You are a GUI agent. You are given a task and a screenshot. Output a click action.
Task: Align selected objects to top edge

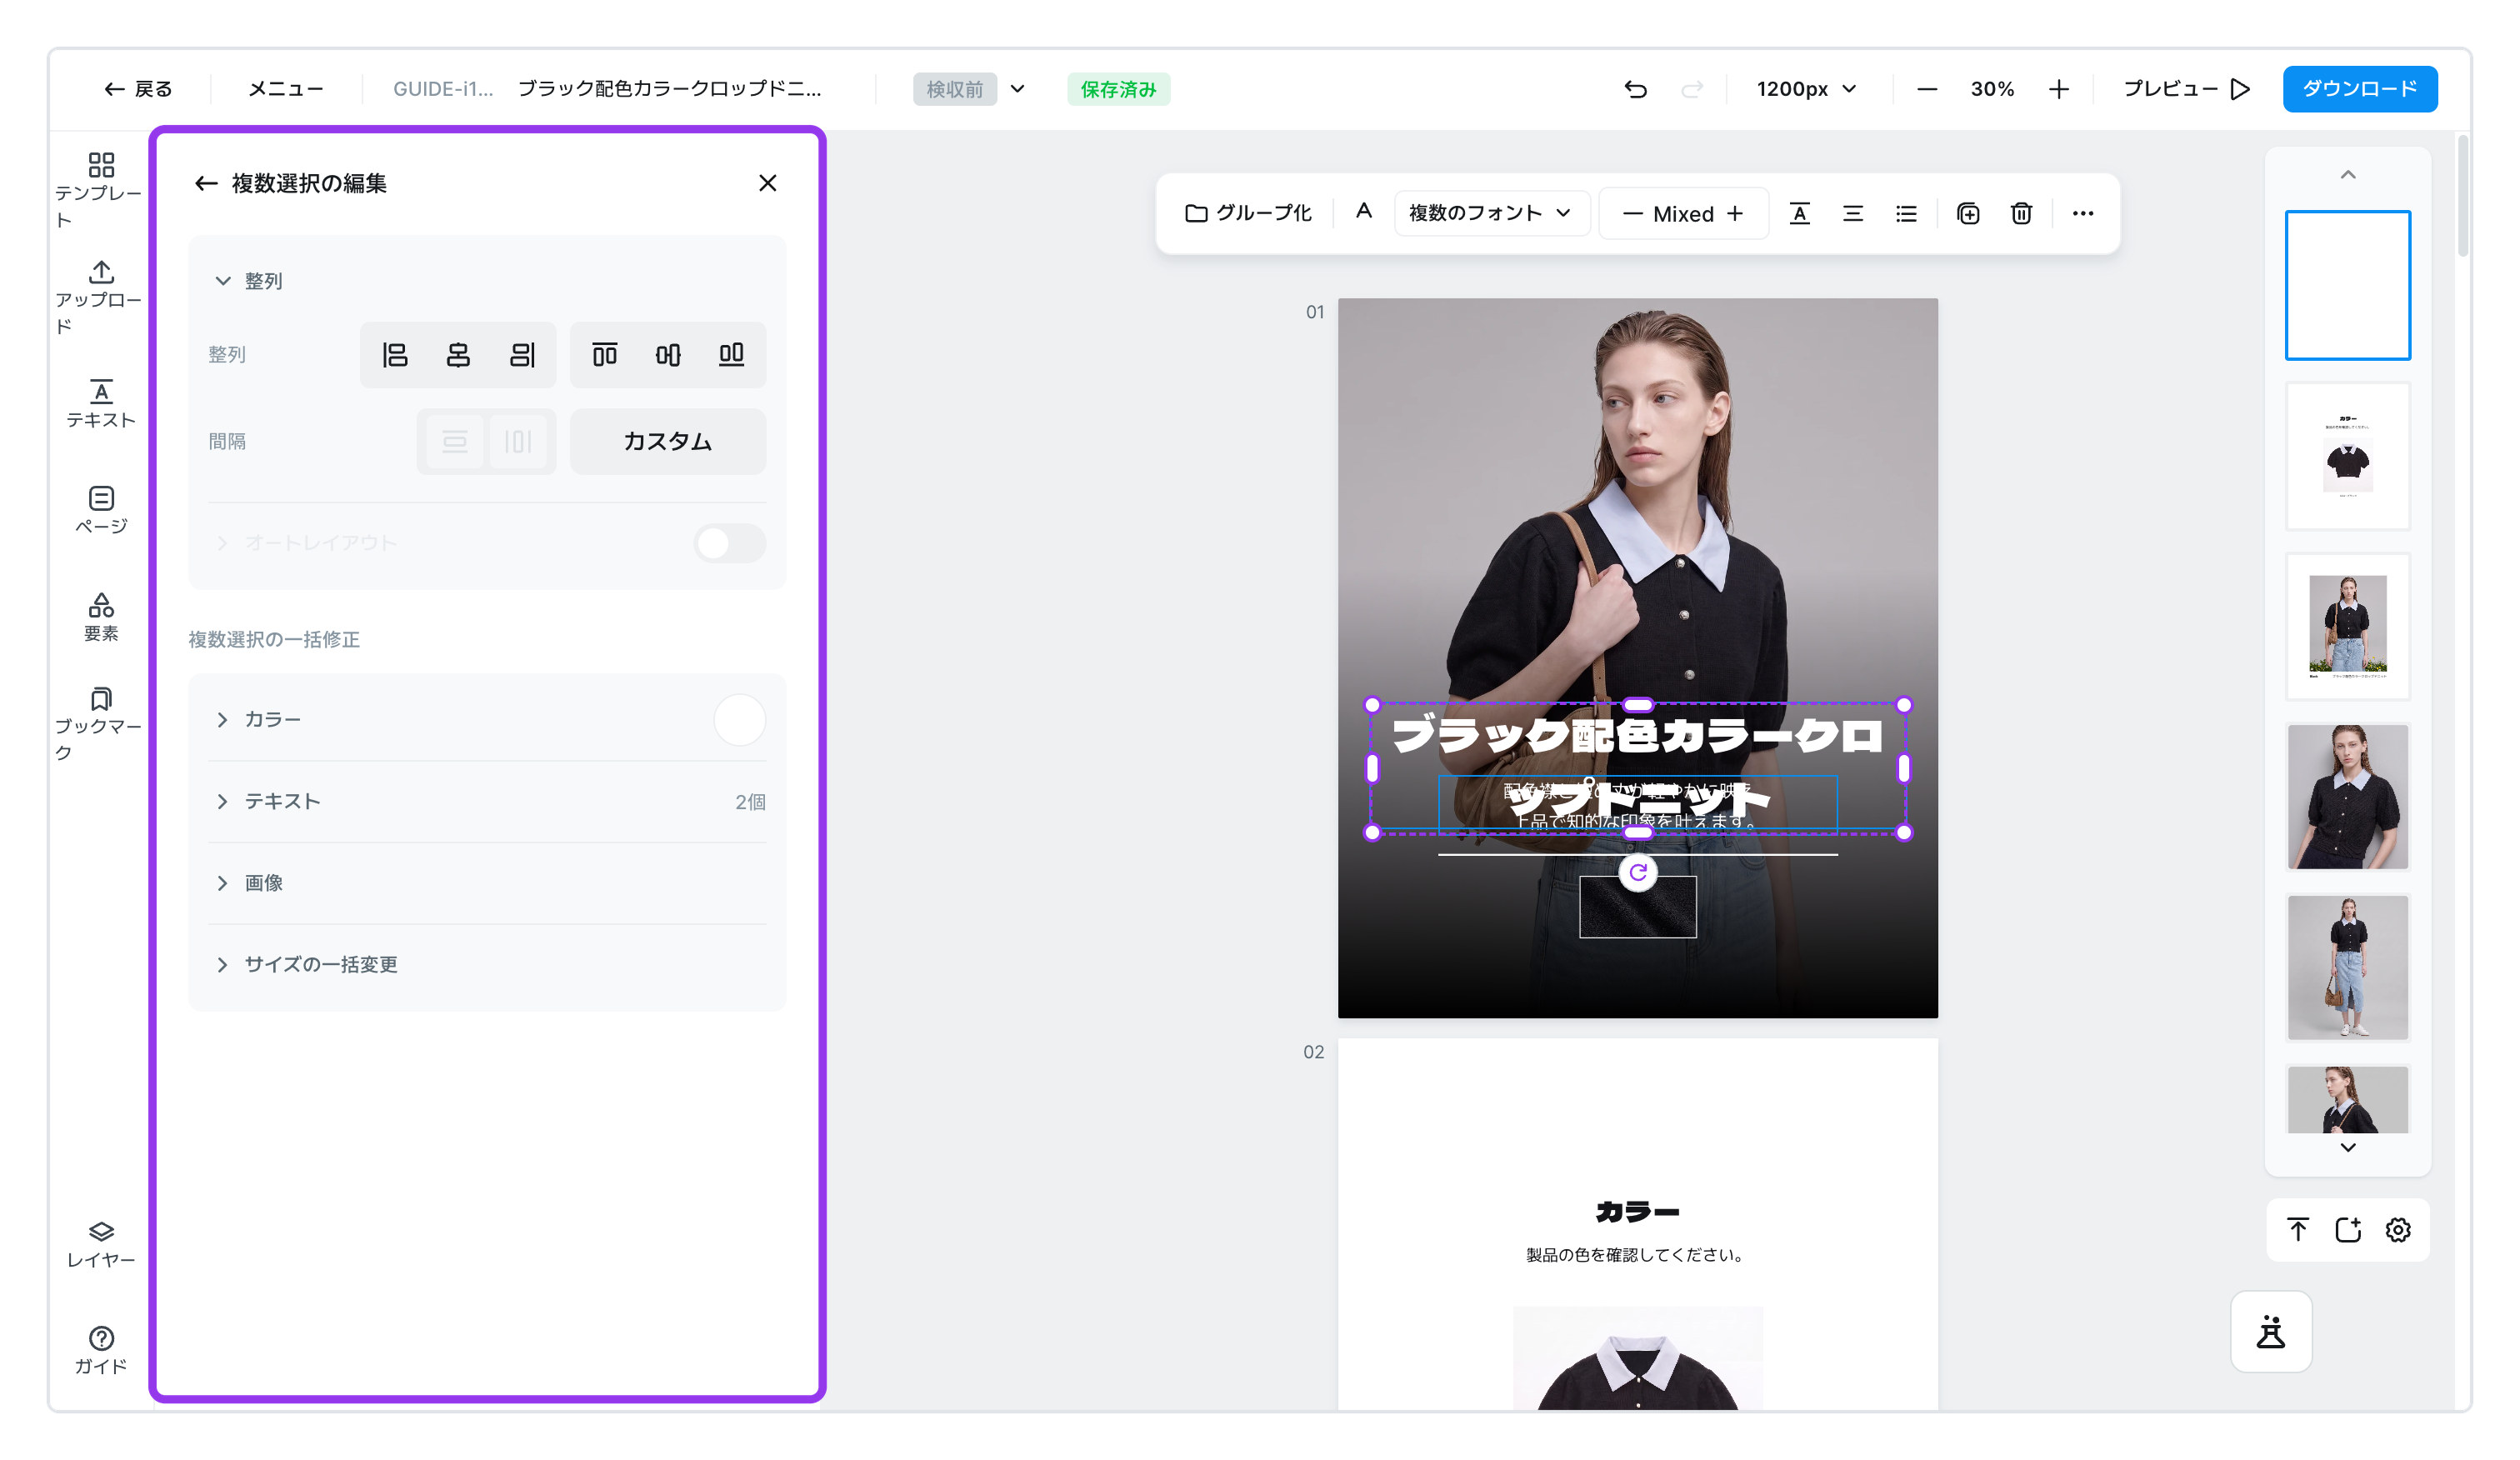click(x=605, y=355)
